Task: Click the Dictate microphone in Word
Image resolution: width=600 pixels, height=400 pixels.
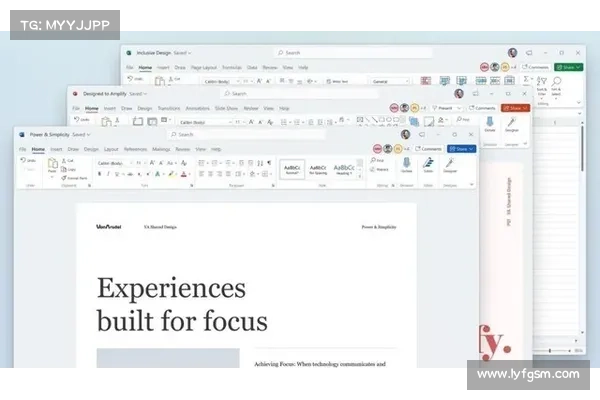Action: [406, 166]
